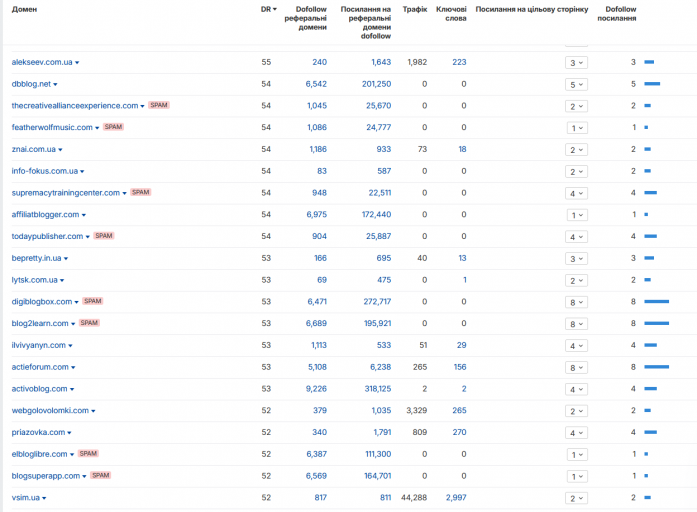Open dbblog.net domain link
The image size is (697, 512).
31,84
